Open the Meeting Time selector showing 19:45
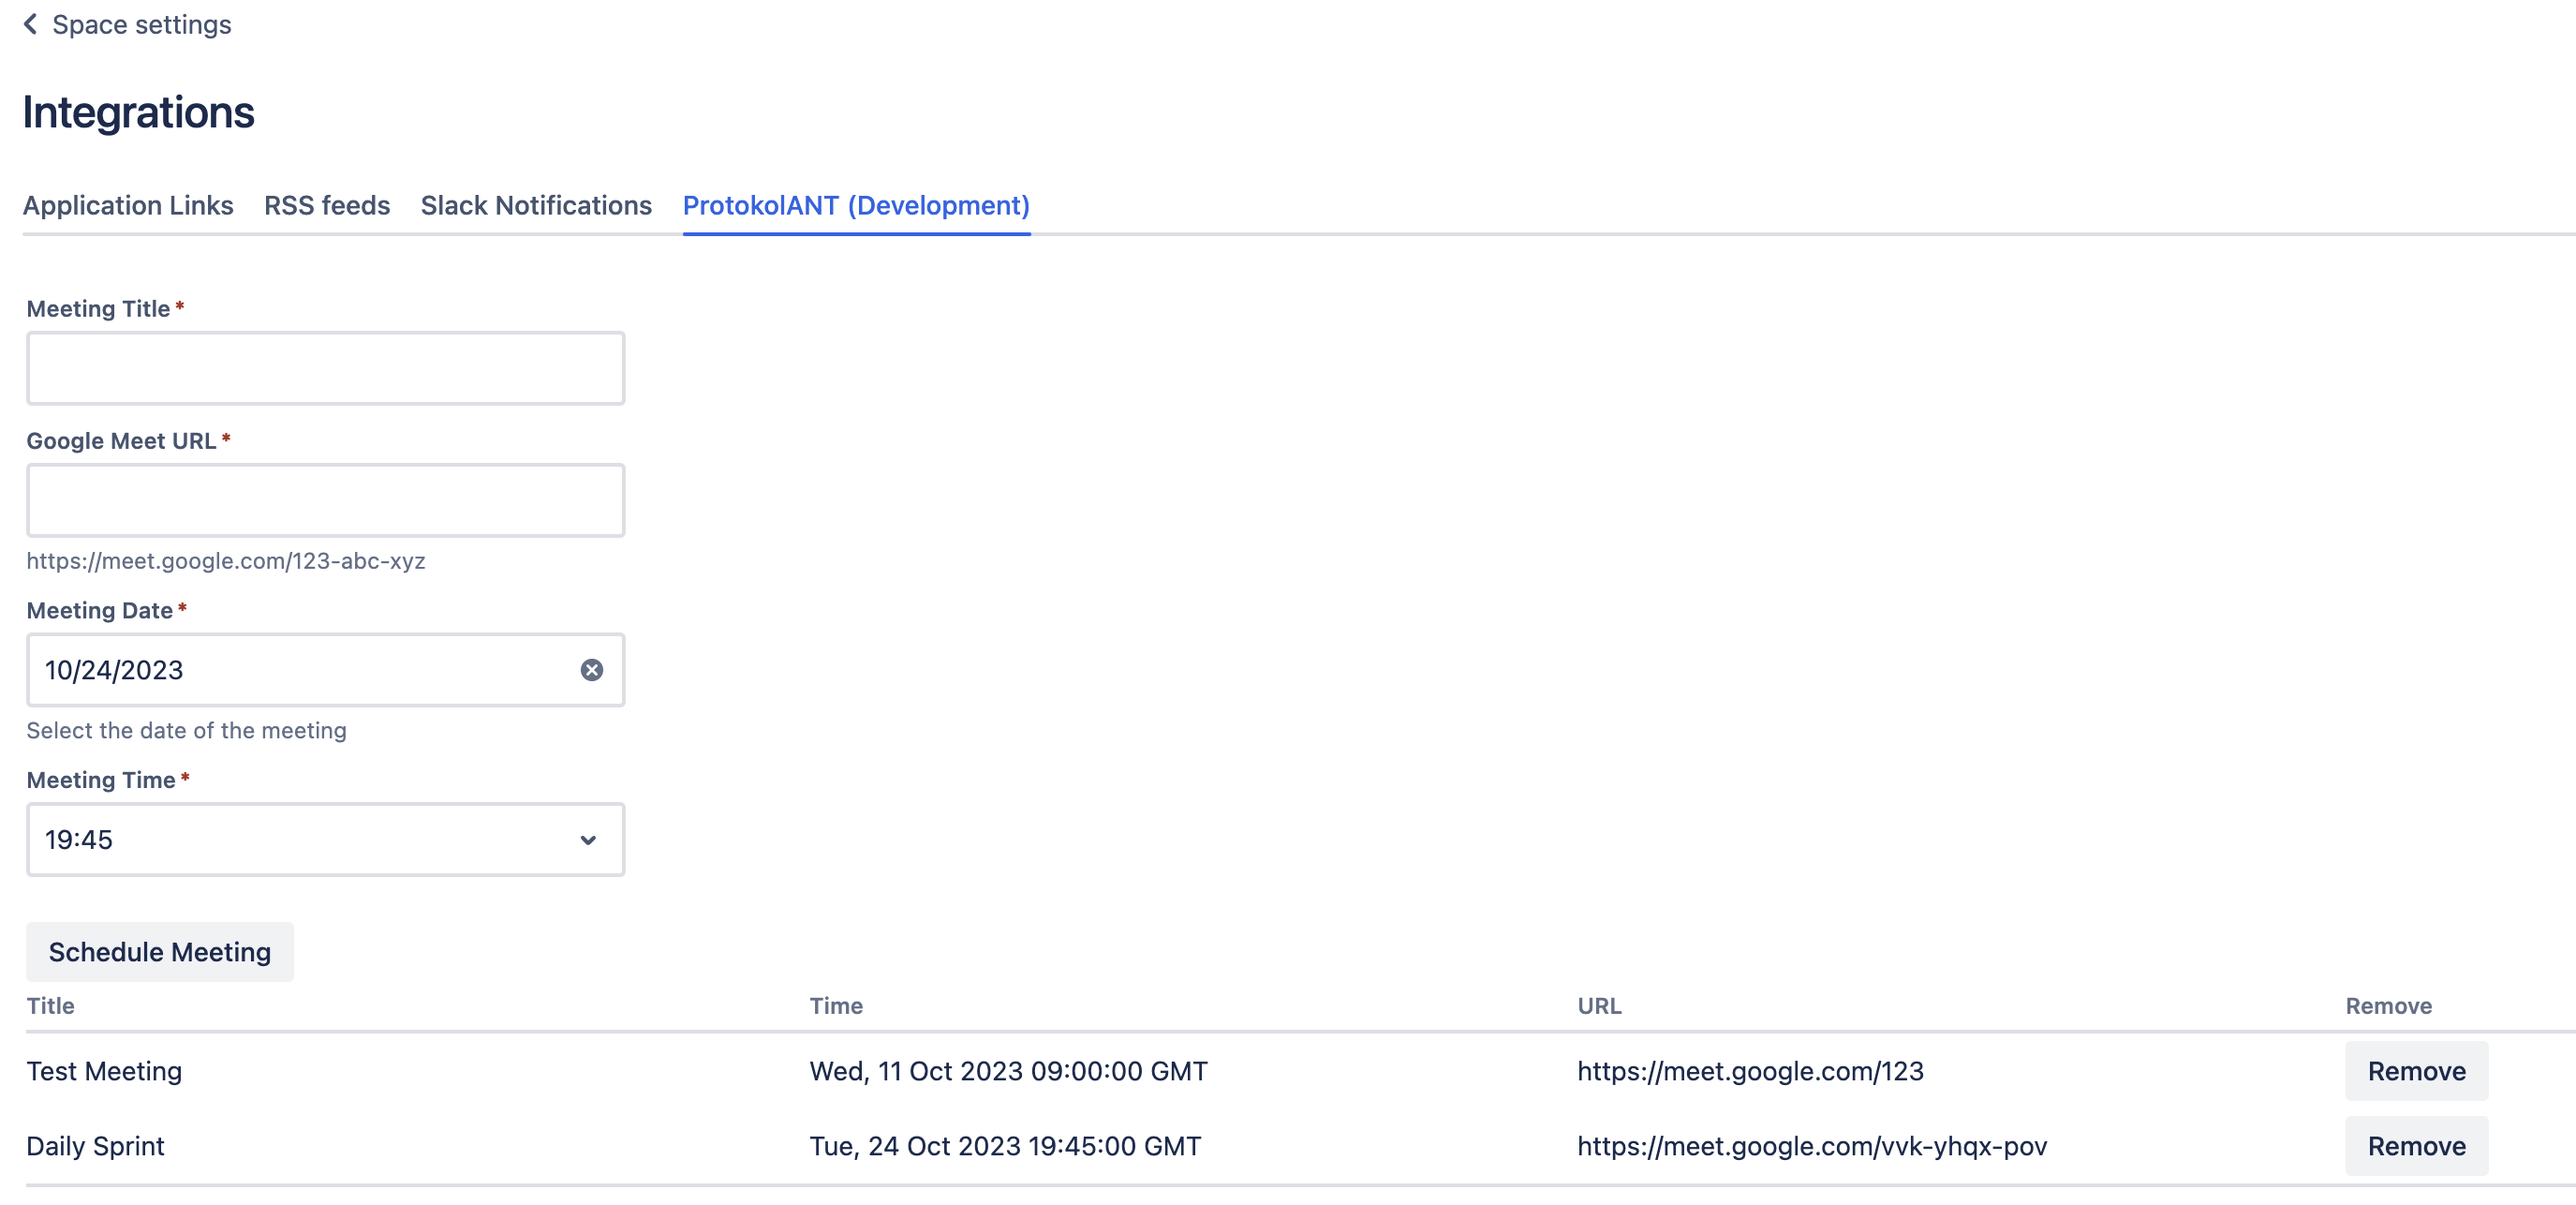 click(300, 840)
